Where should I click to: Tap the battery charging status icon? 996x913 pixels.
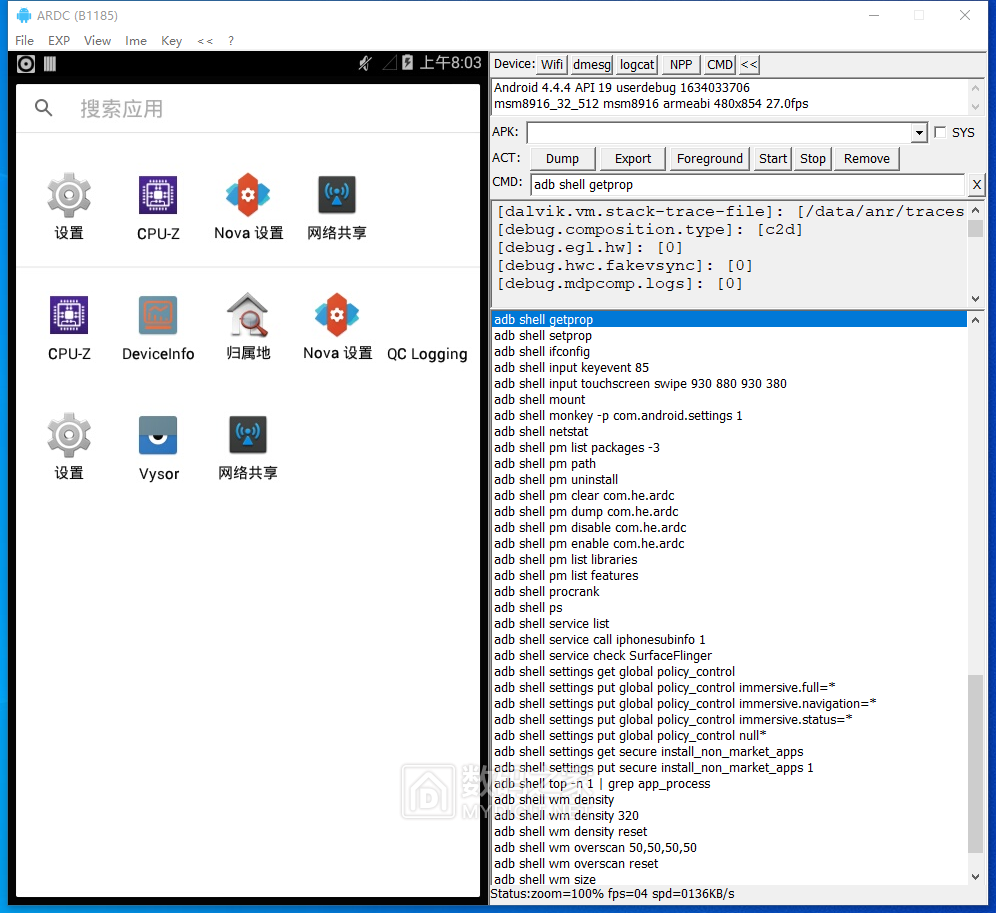tap(407, 62)
